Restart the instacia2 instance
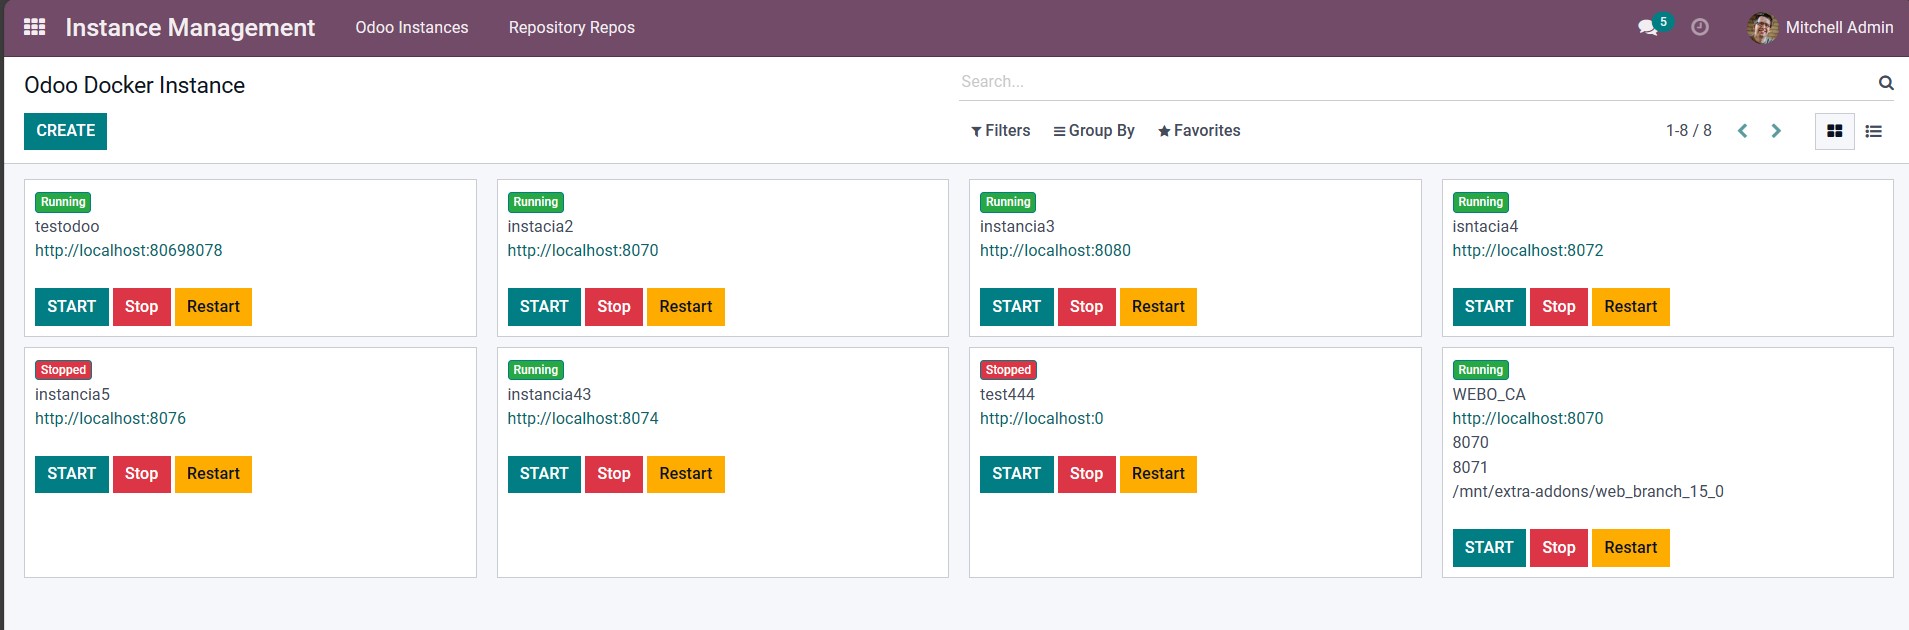This screenshot has height=630, width=1909. (686, 307)
